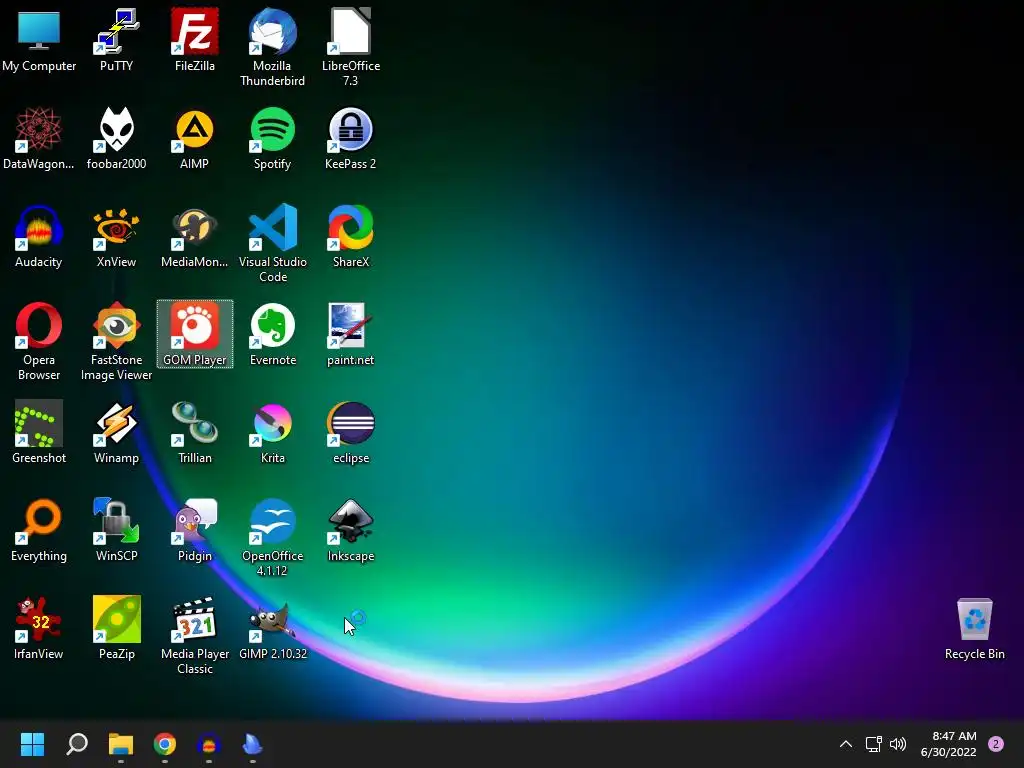The image size is (1024, 768).
Task: Select the Trillian shortcut
Action: point(195,432)
